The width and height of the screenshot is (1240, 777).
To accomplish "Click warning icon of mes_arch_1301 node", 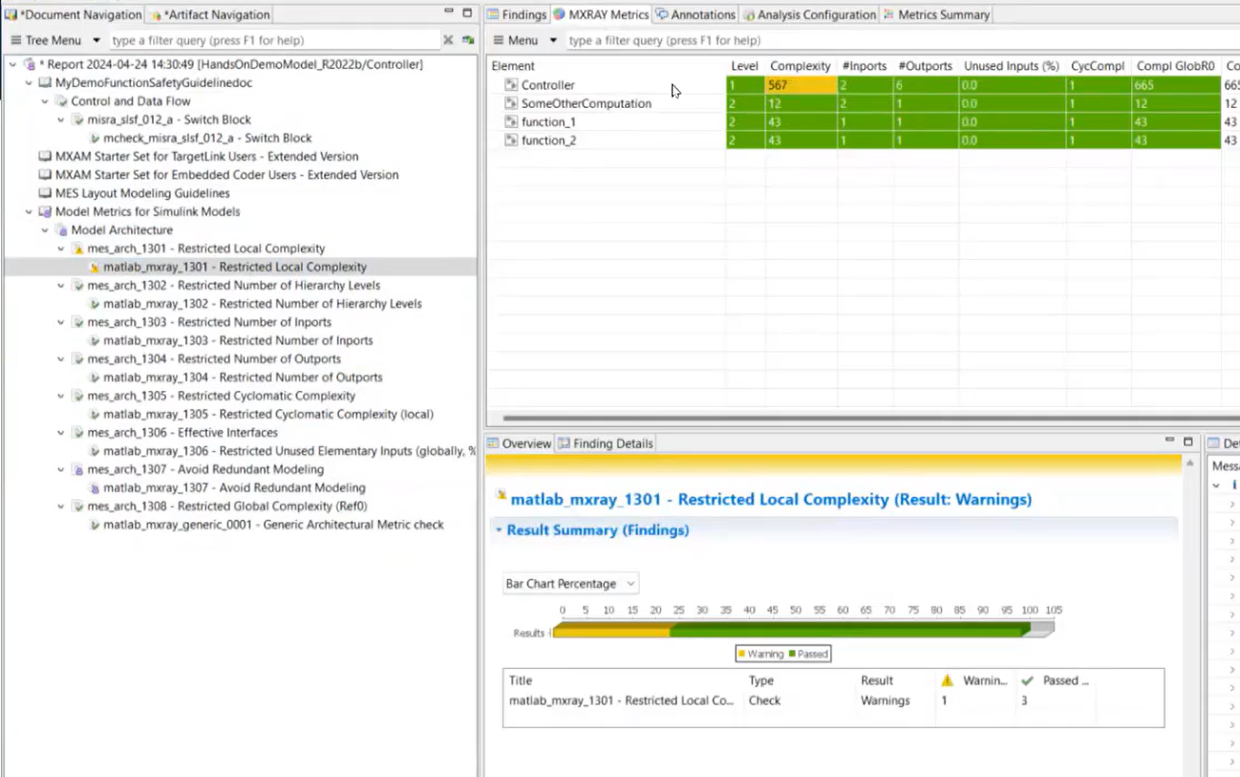I will tap(77, 248).
